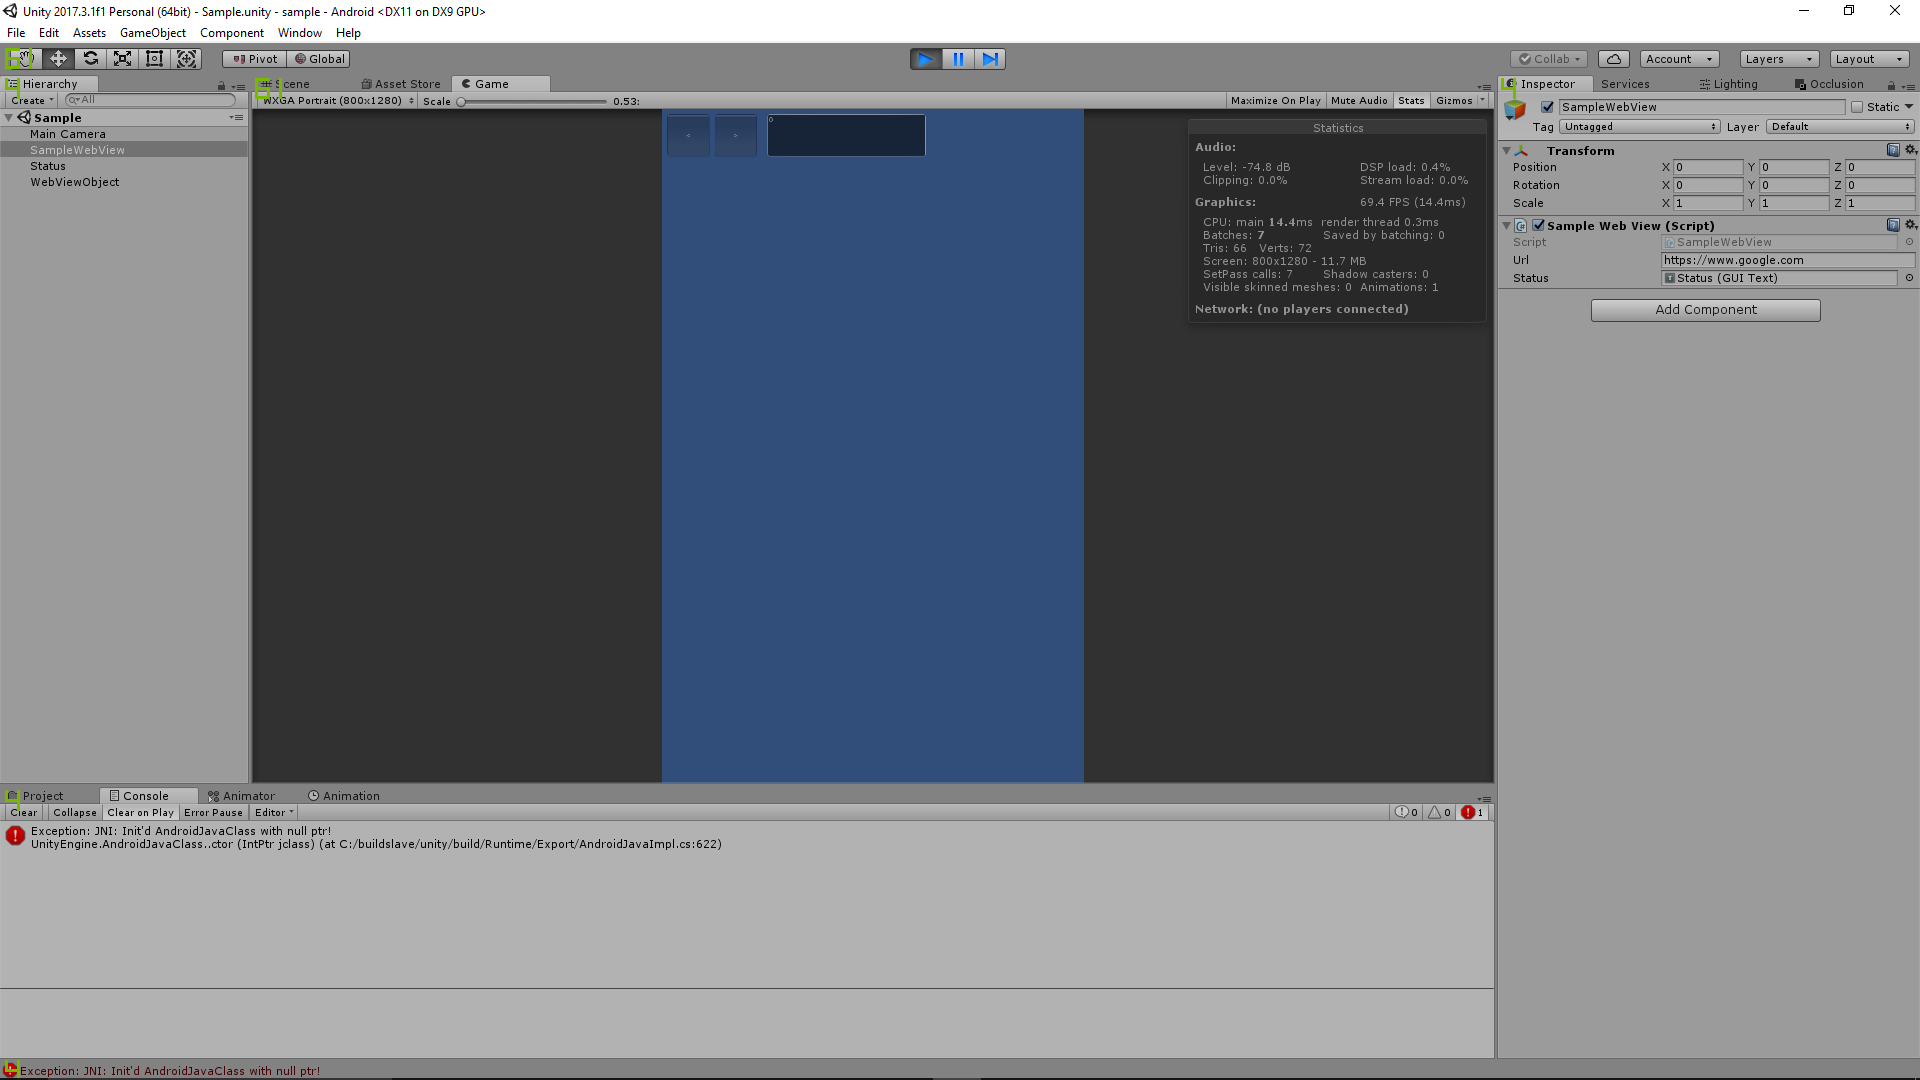This screenshot has height=1080, width=1920.
Task: Open the Layer Default dropdown
Action: (1840, 127)
